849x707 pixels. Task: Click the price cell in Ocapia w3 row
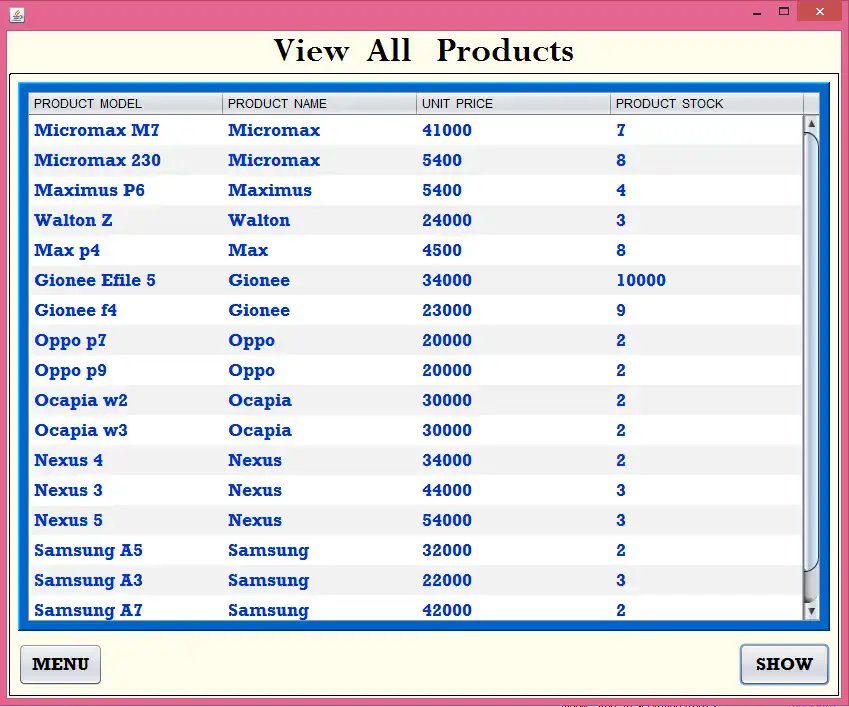click(x=513, y=430)
